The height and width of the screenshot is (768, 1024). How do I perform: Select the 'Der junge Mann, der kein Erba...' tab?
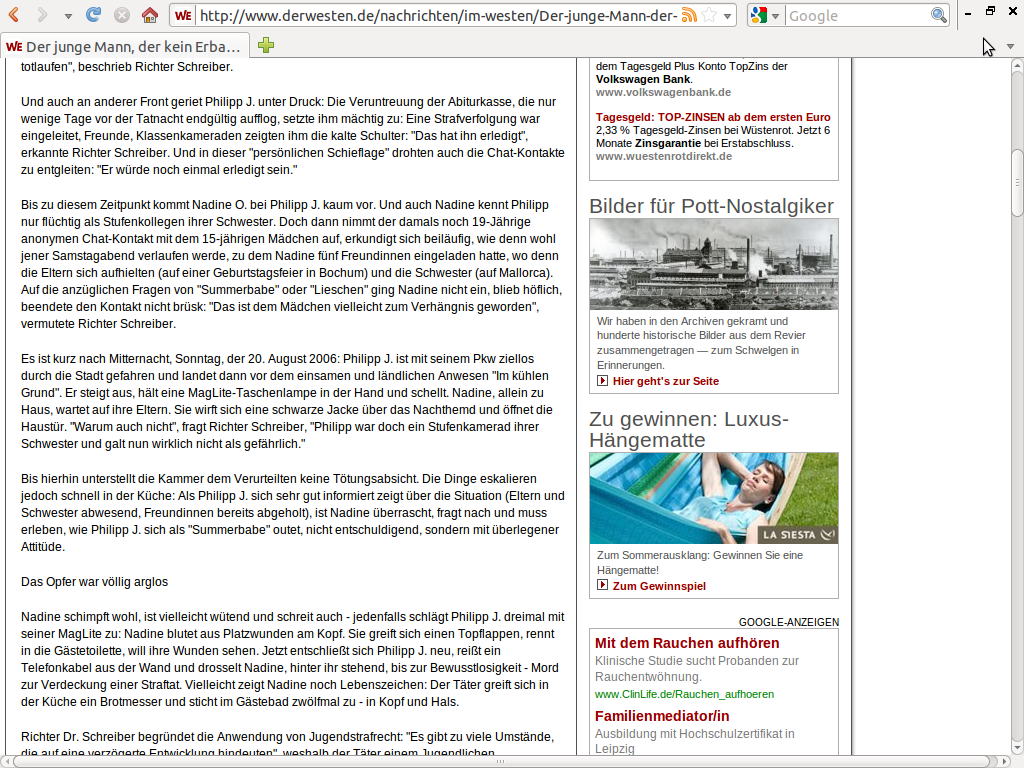point(125,46)
